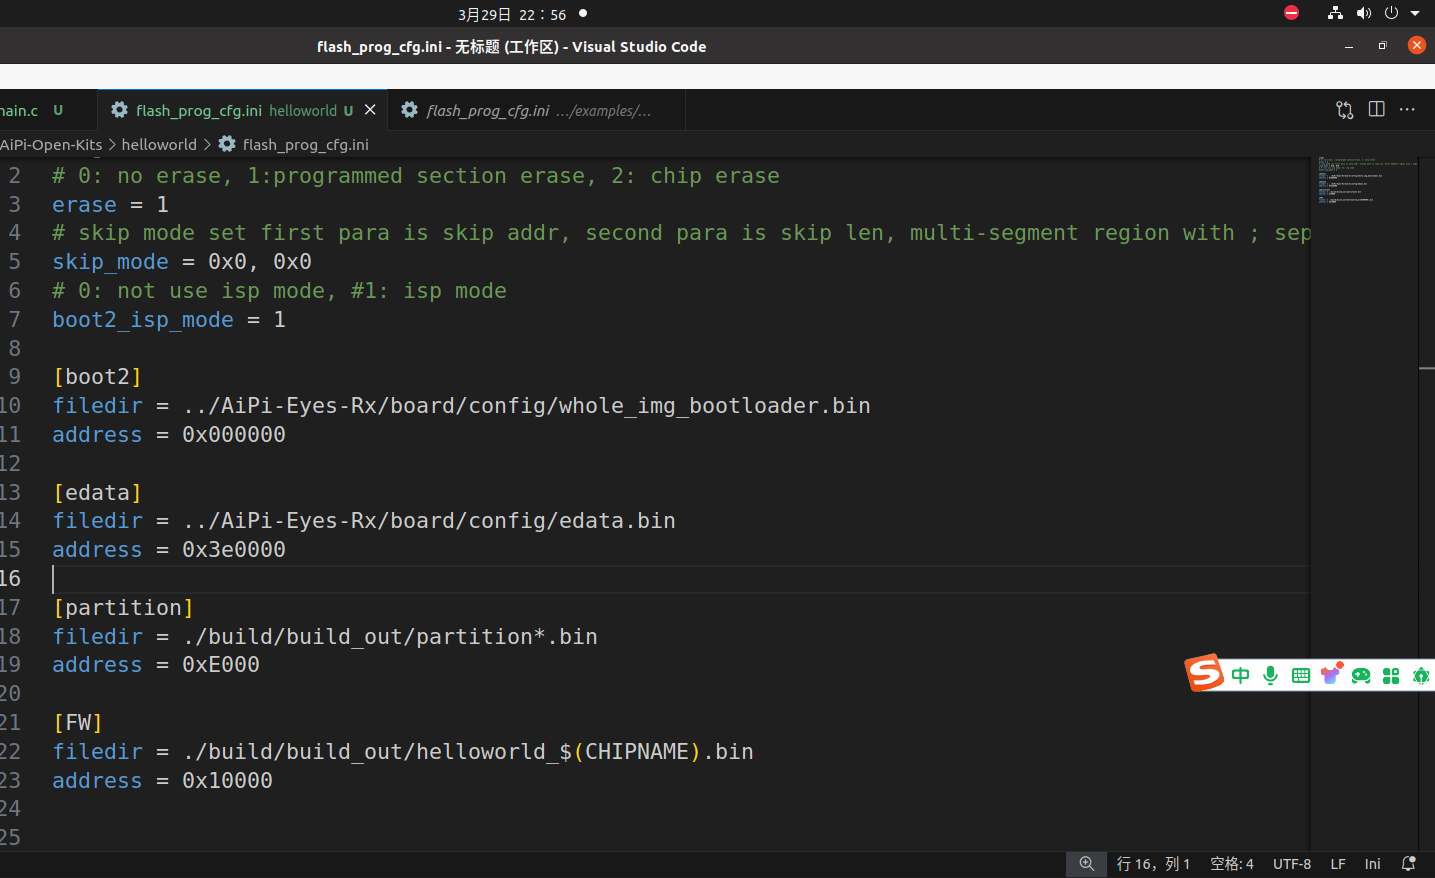Click the 'erase = 1' line
This screenshot has width=1435, height=878.
pyautogui.click(x=110, y=205)
